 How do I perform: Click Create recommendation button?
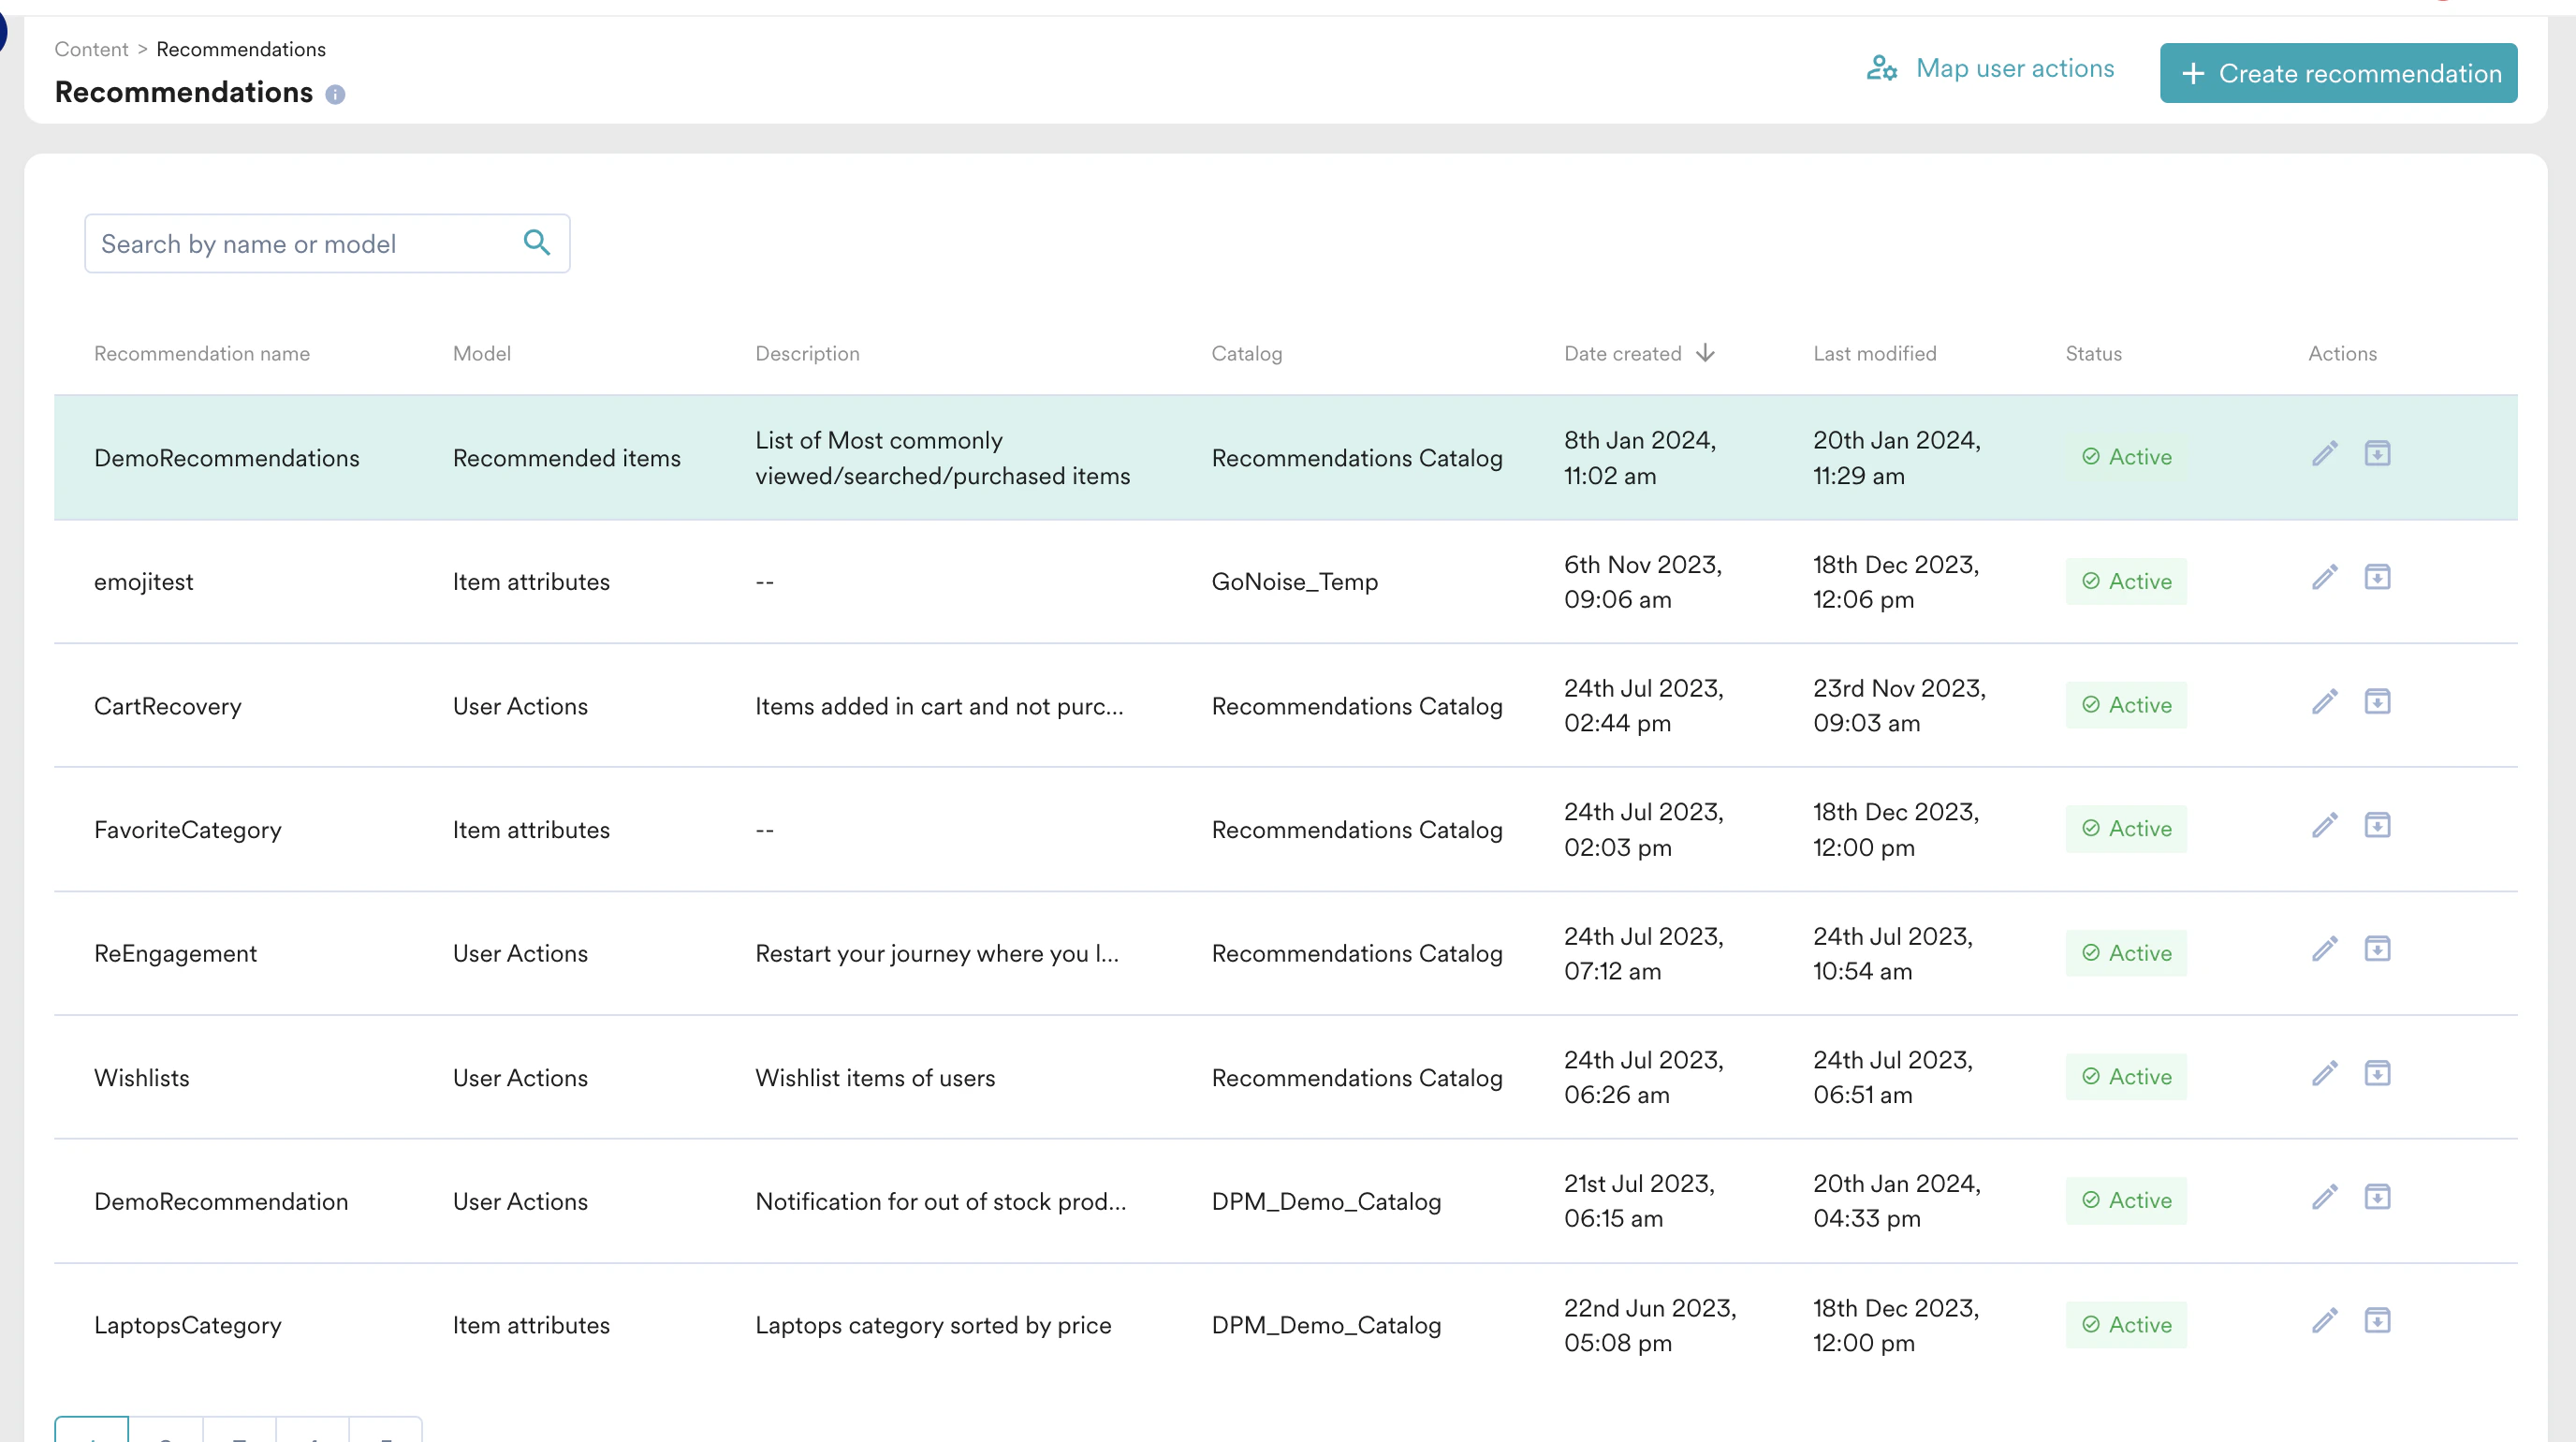pos(2337,73)
